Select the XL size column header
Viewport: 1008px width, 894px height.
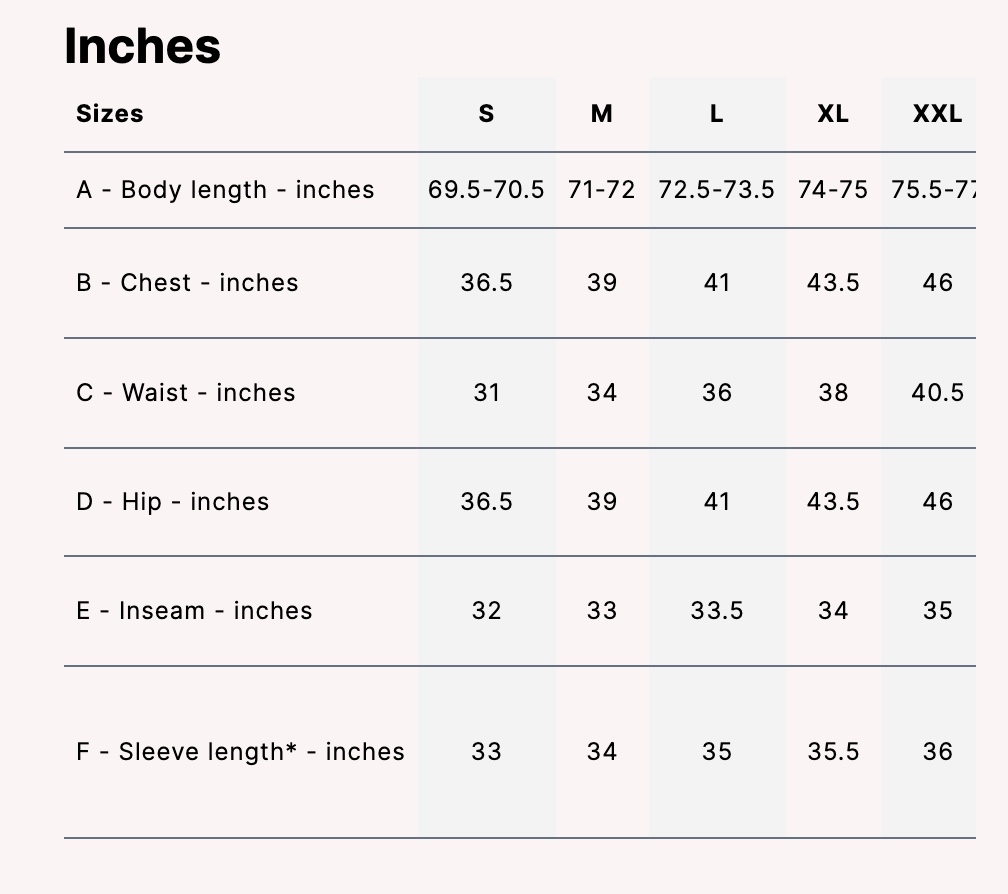(x=833, y=114)
